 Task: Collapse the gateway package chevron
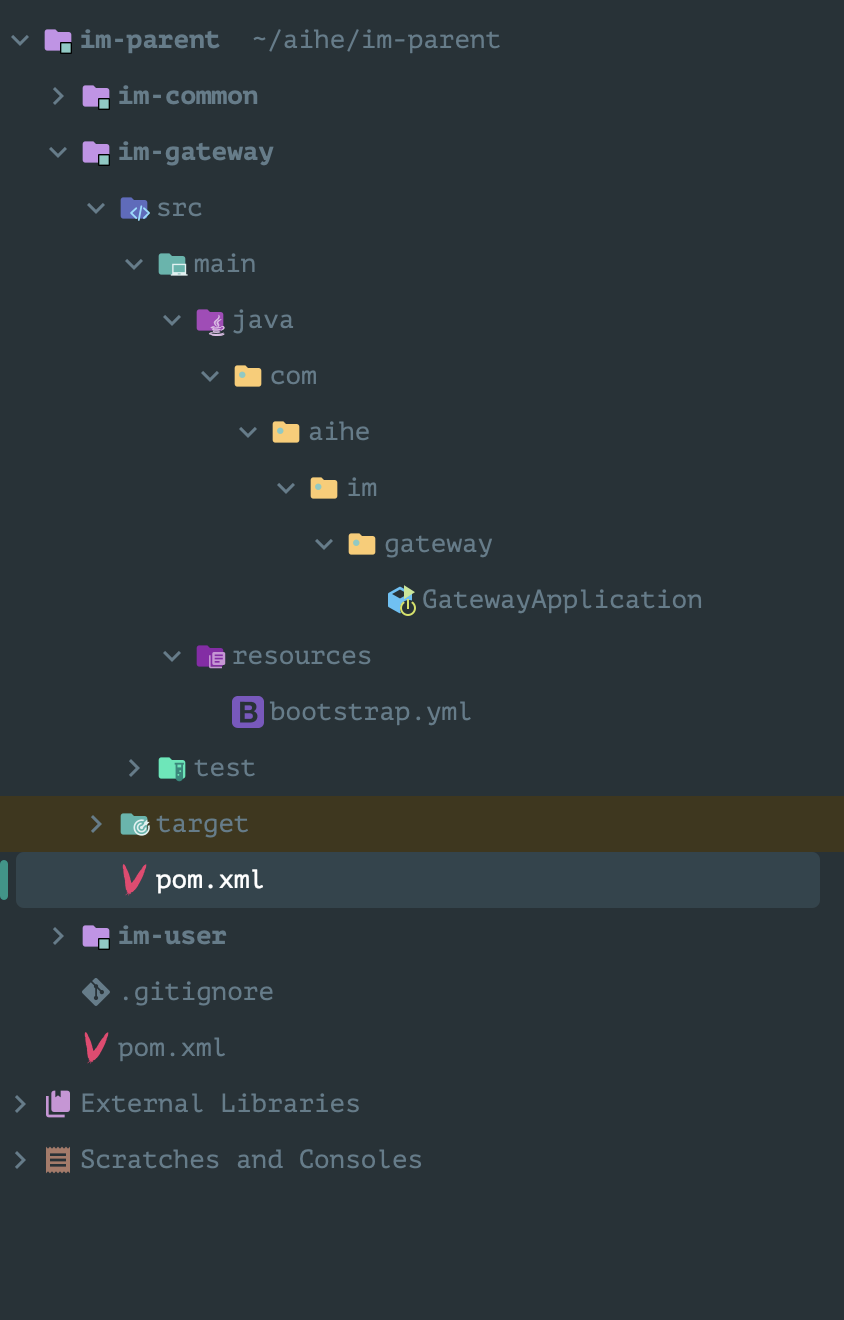(324, 544)
